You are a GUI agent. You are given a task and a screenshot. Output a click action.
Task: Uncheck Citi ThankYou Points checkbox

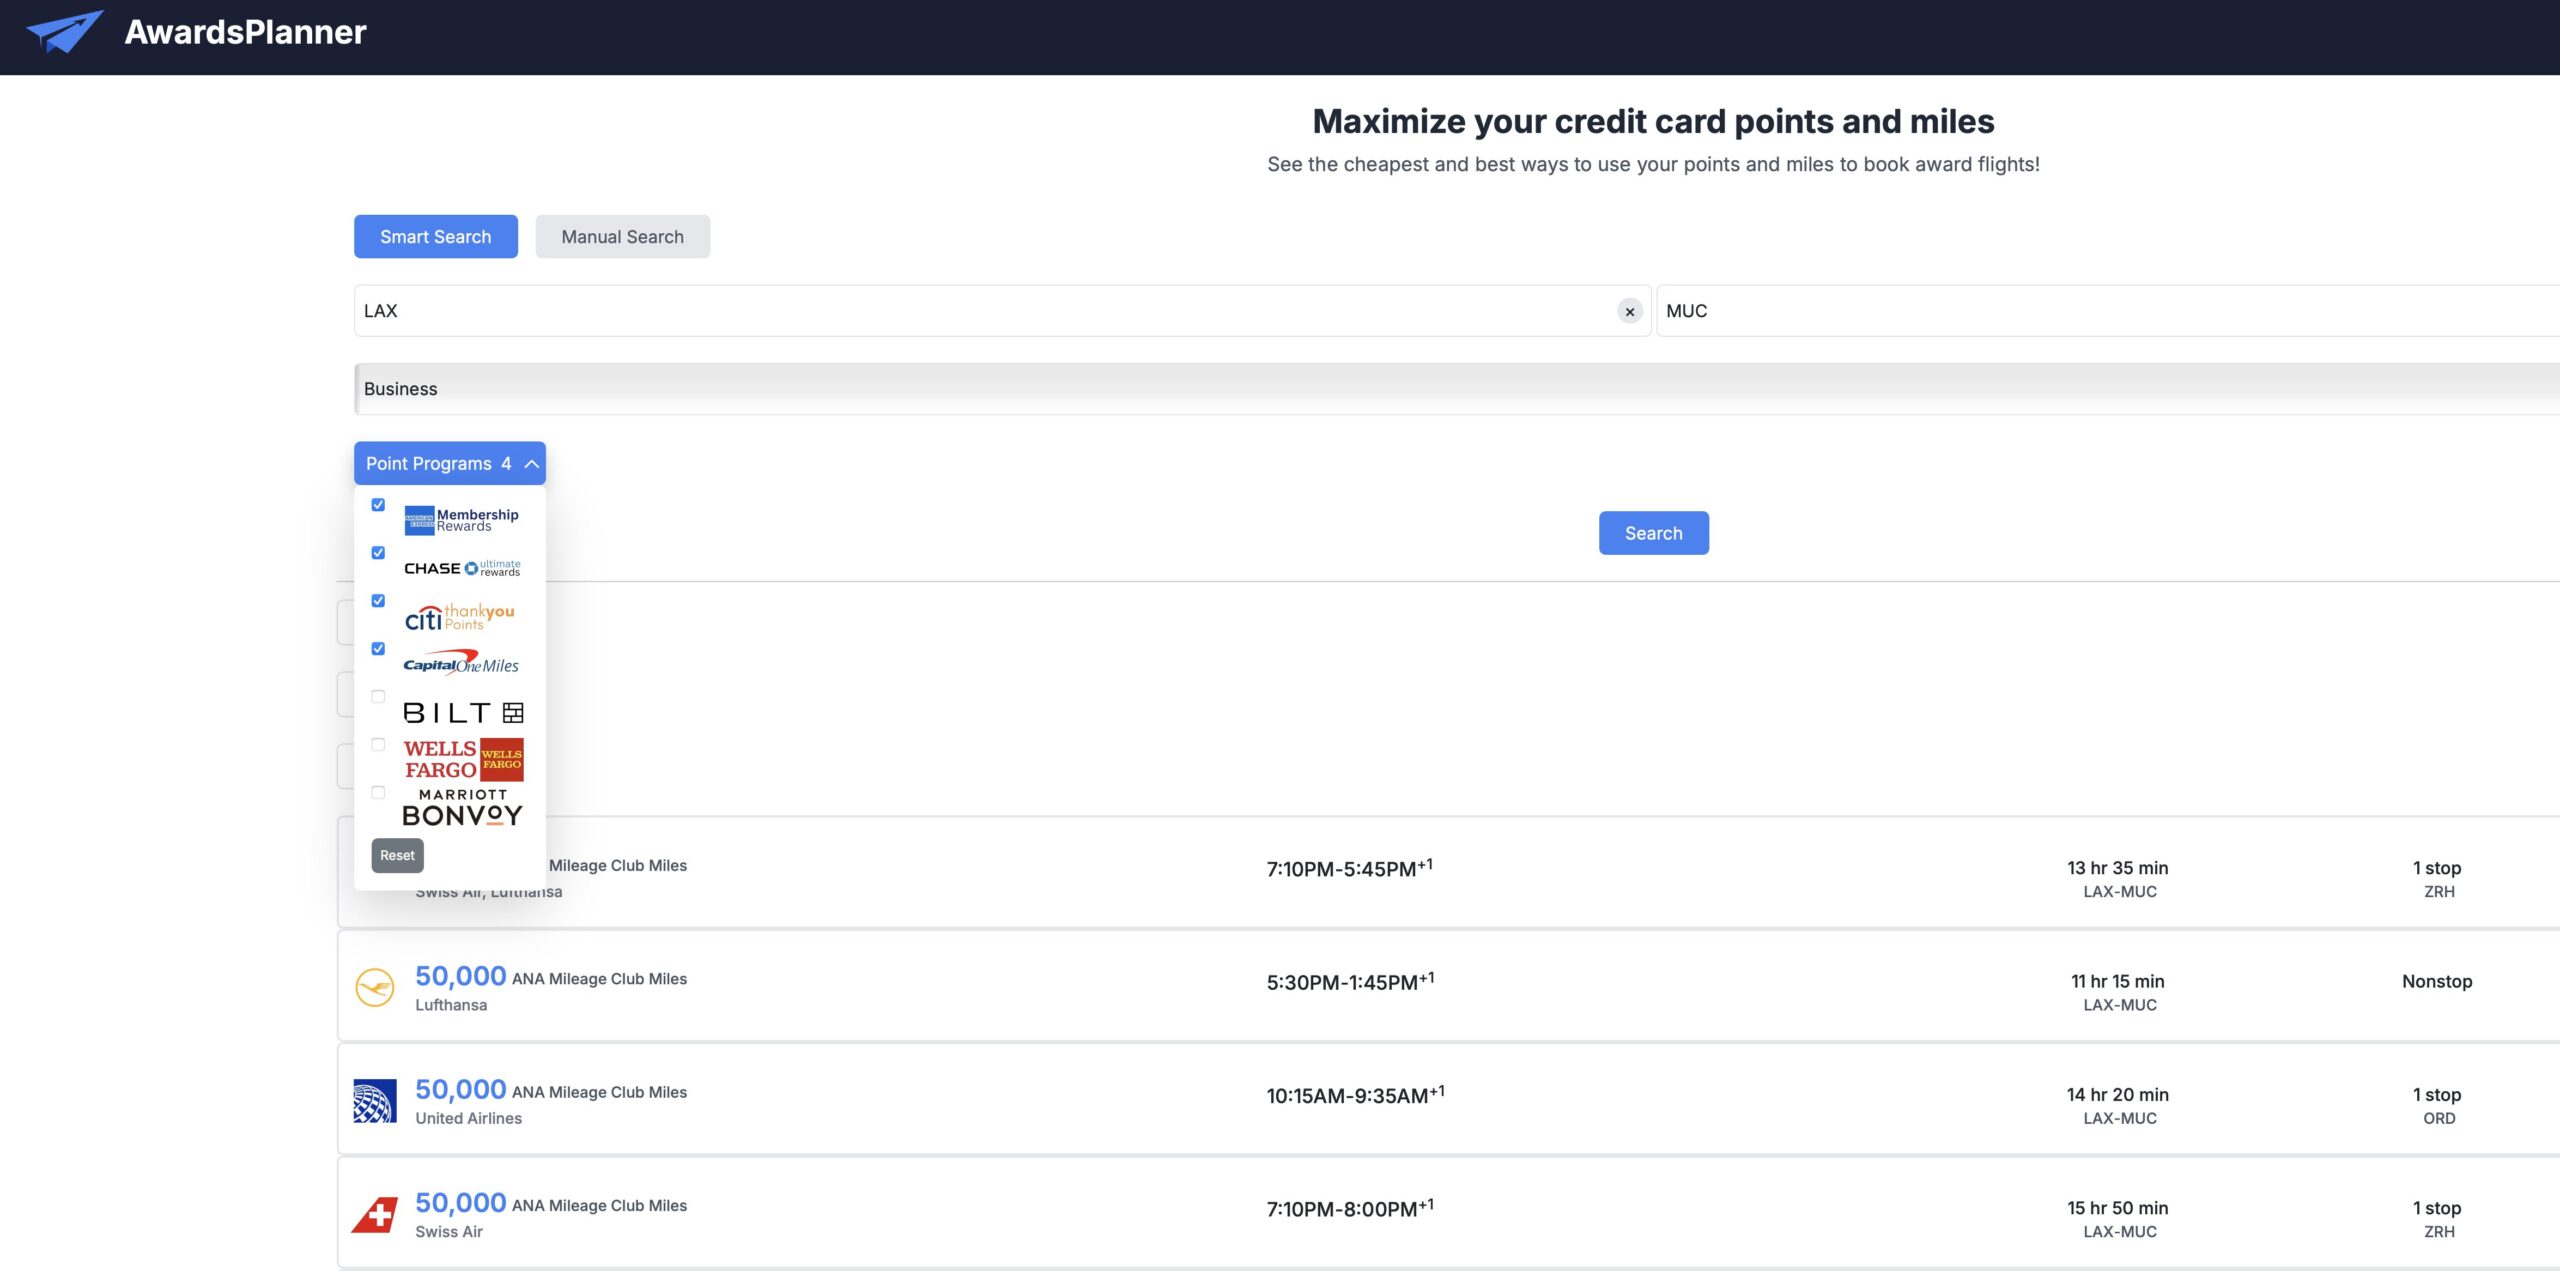tap(378, 601)
